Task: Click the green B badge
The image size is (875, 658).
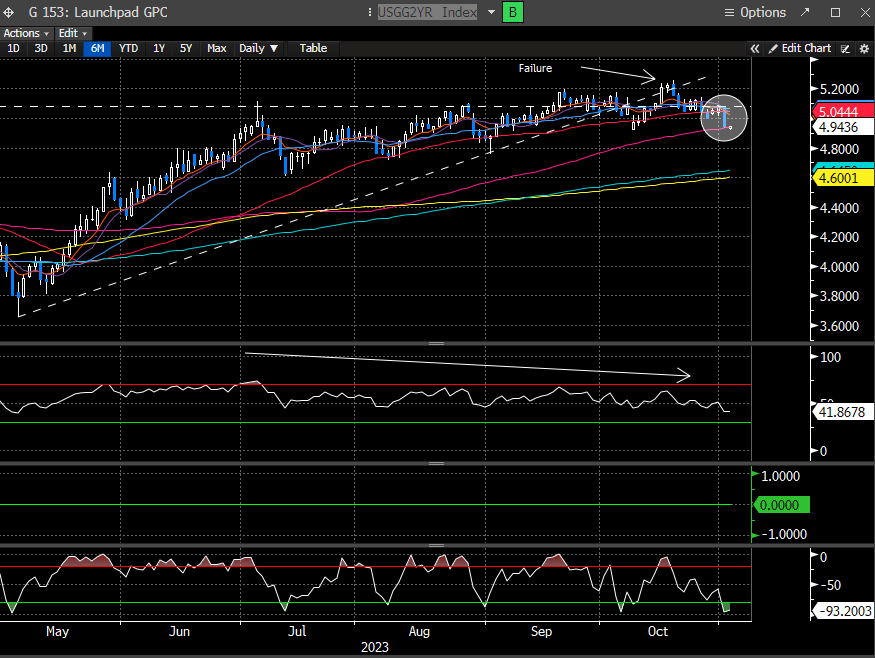Action: 513,12
